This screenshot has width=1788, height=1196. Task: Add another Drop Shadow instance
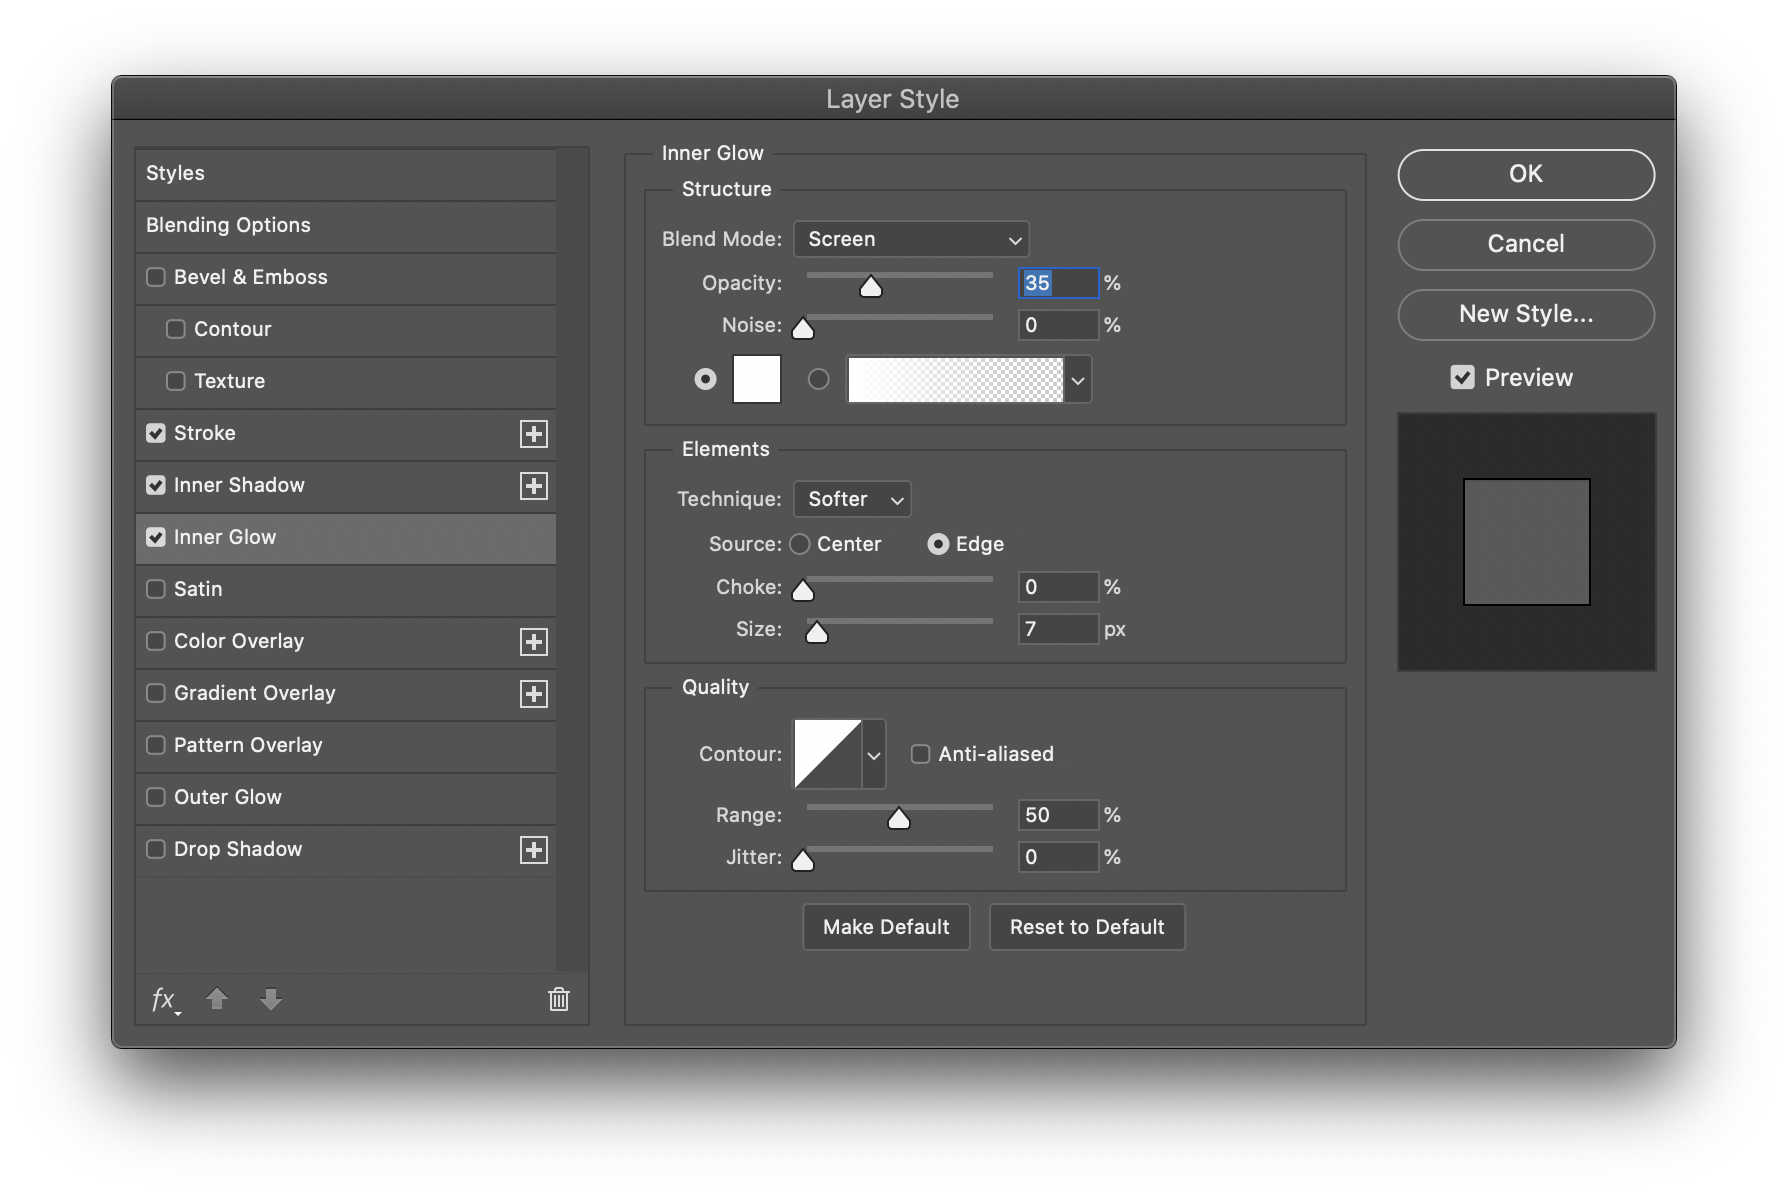[x=535, y=849]
